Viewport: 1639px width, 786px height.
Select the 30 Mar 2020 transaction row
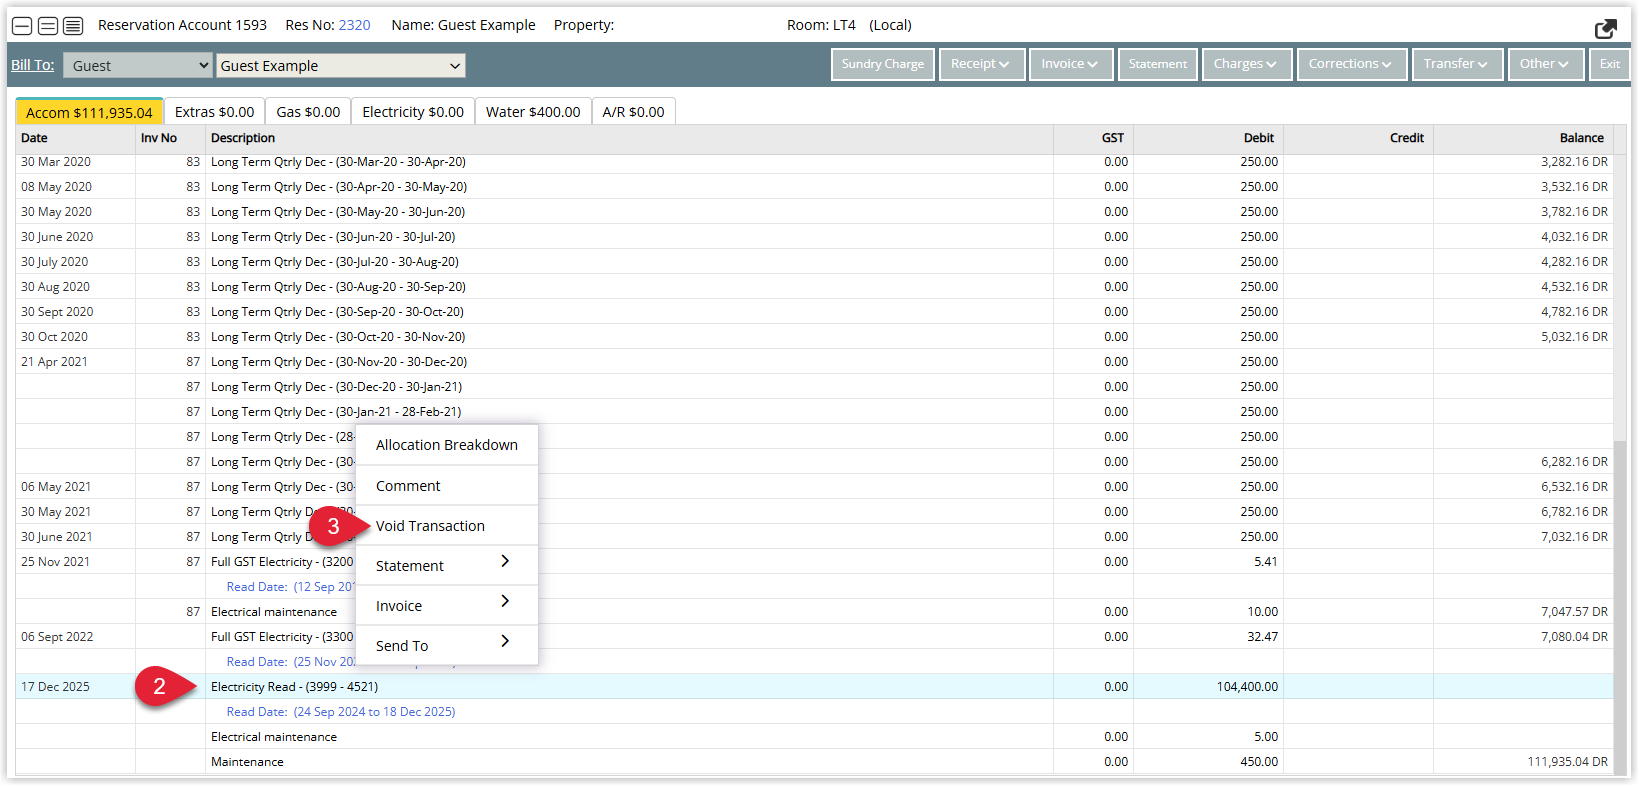814,162
